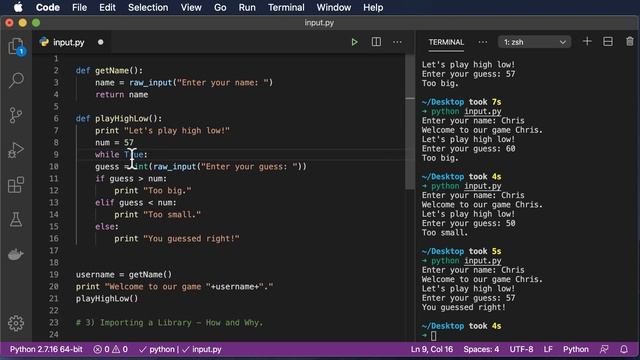The image size is (640, 360).
Task: Change encoding via UTF-8
Action: (521, 349)
